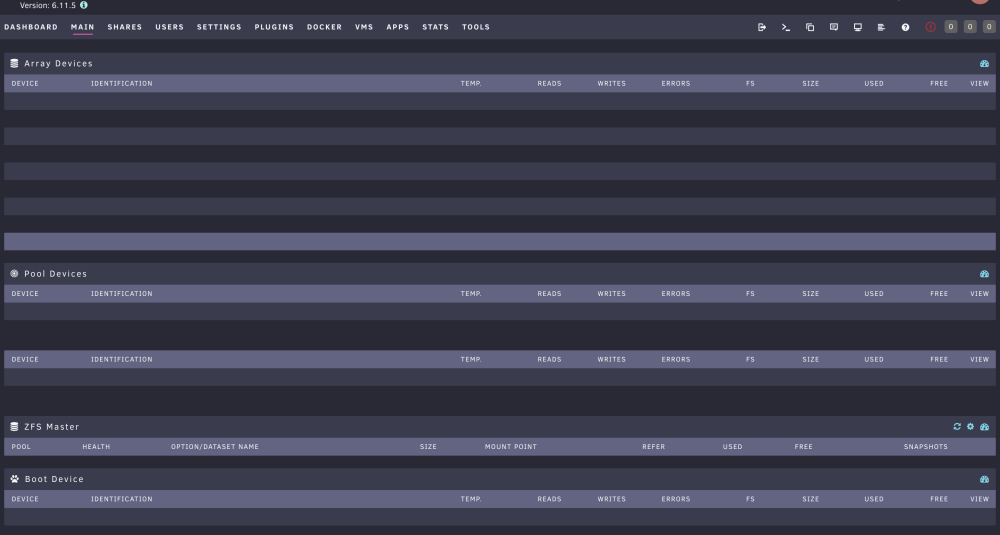
Task: Click Temp. header in Array Devices table
Action: [471, 84]
